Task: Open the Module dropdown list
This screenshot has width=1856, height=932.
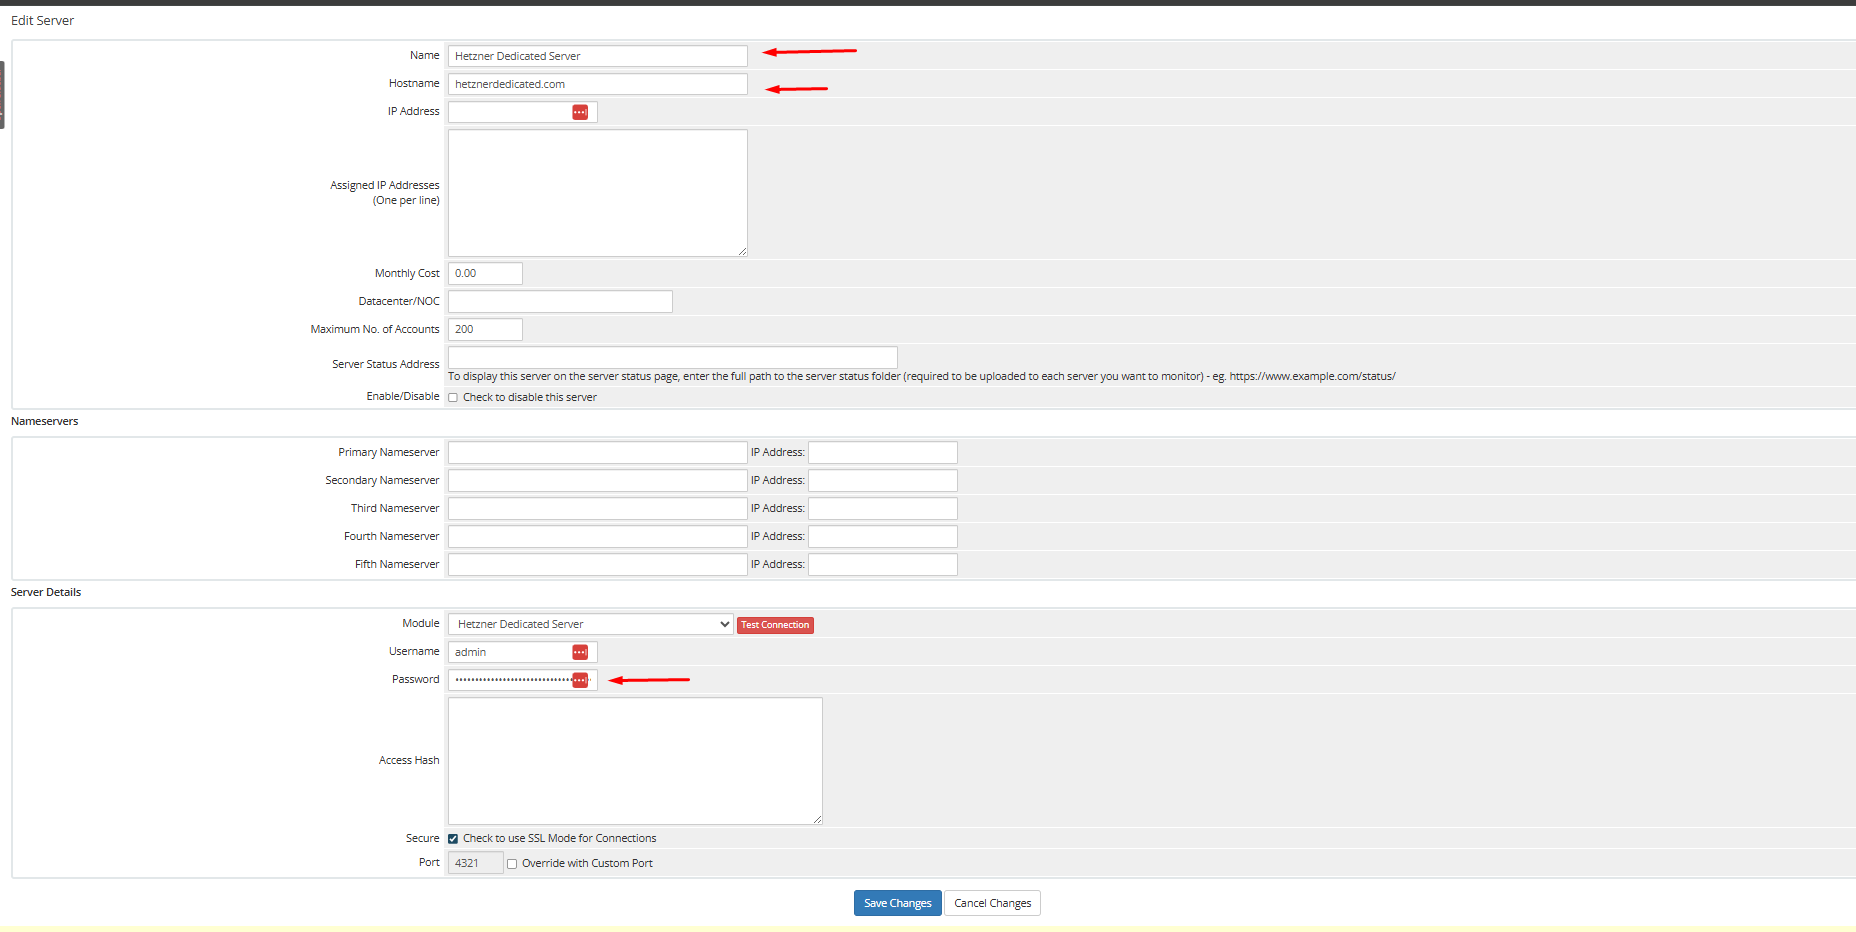Action: coord(590,624)
